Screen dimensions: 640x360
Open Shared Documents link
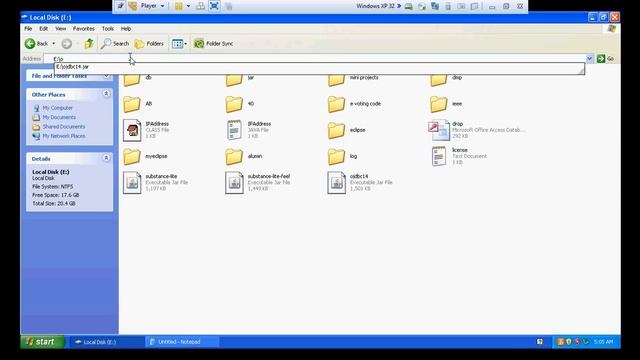coord(64,127)
